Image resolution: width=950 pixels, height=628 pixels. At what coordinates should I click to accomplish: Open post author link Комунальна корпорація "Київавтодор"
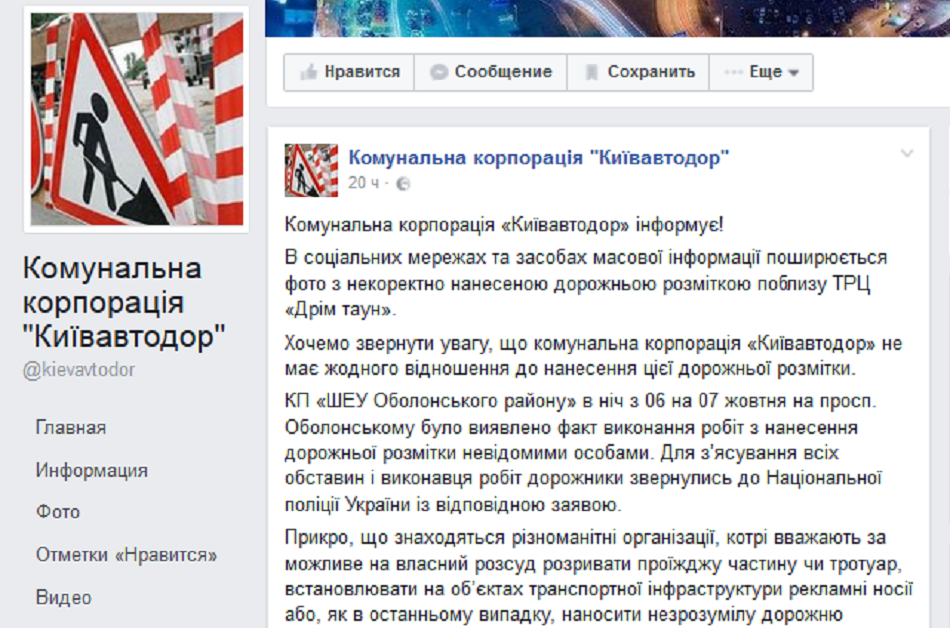539,157
